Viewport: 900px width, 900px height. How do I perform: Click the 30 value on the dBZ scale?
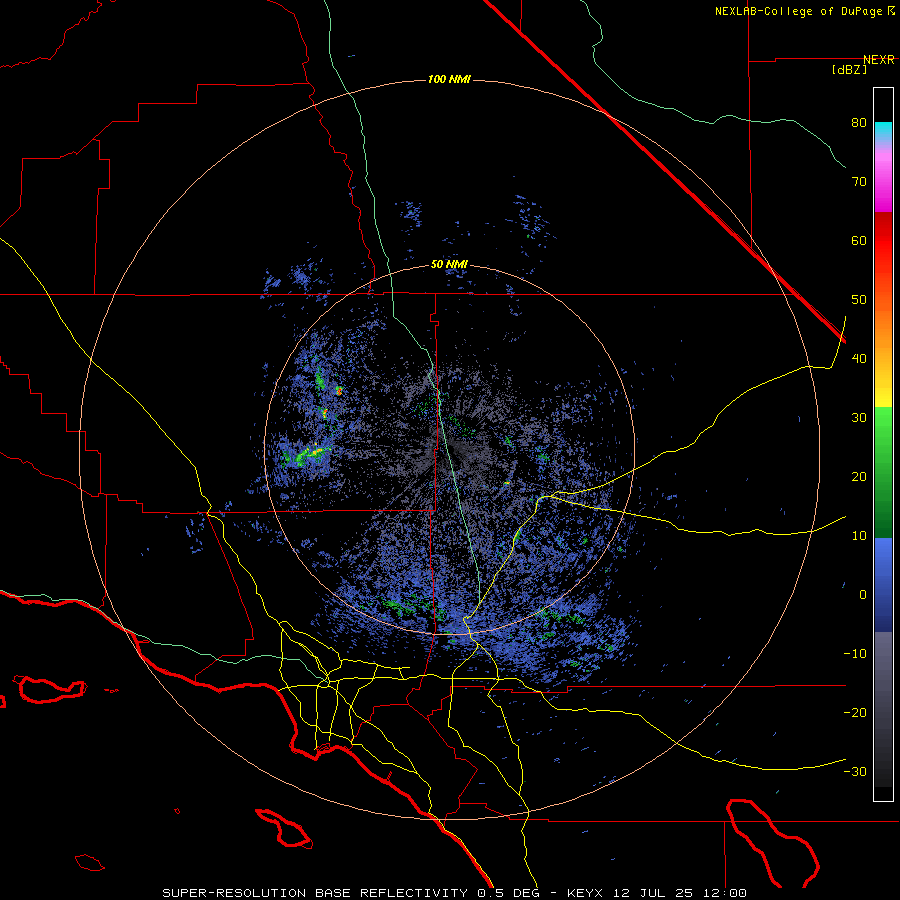pyautogui.click(x=859, y=417)
